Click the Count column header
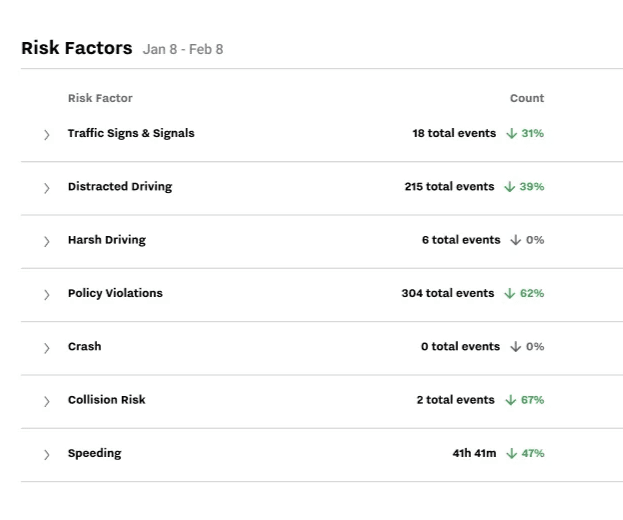 pyautogui.click(x=526, y=98)
